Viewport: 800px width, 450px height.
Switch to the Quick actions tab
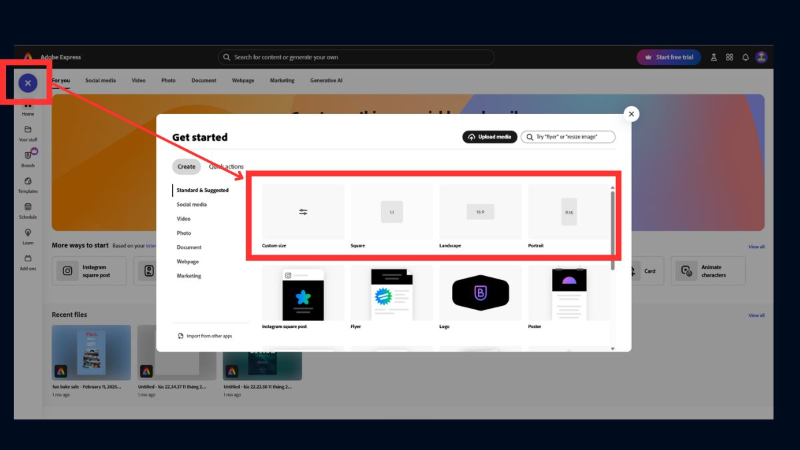pos(226,166)
